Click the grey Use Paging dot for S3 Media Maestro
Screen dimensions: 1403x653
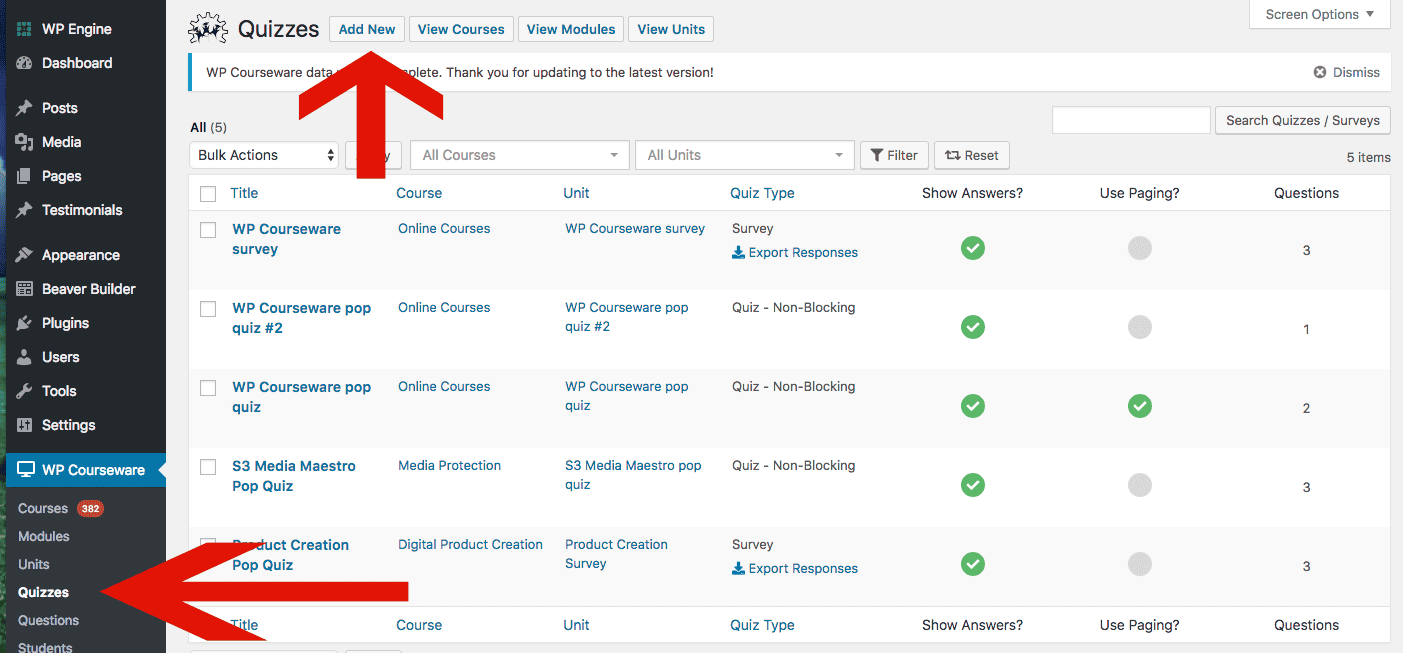click(x=1140, y=485)
